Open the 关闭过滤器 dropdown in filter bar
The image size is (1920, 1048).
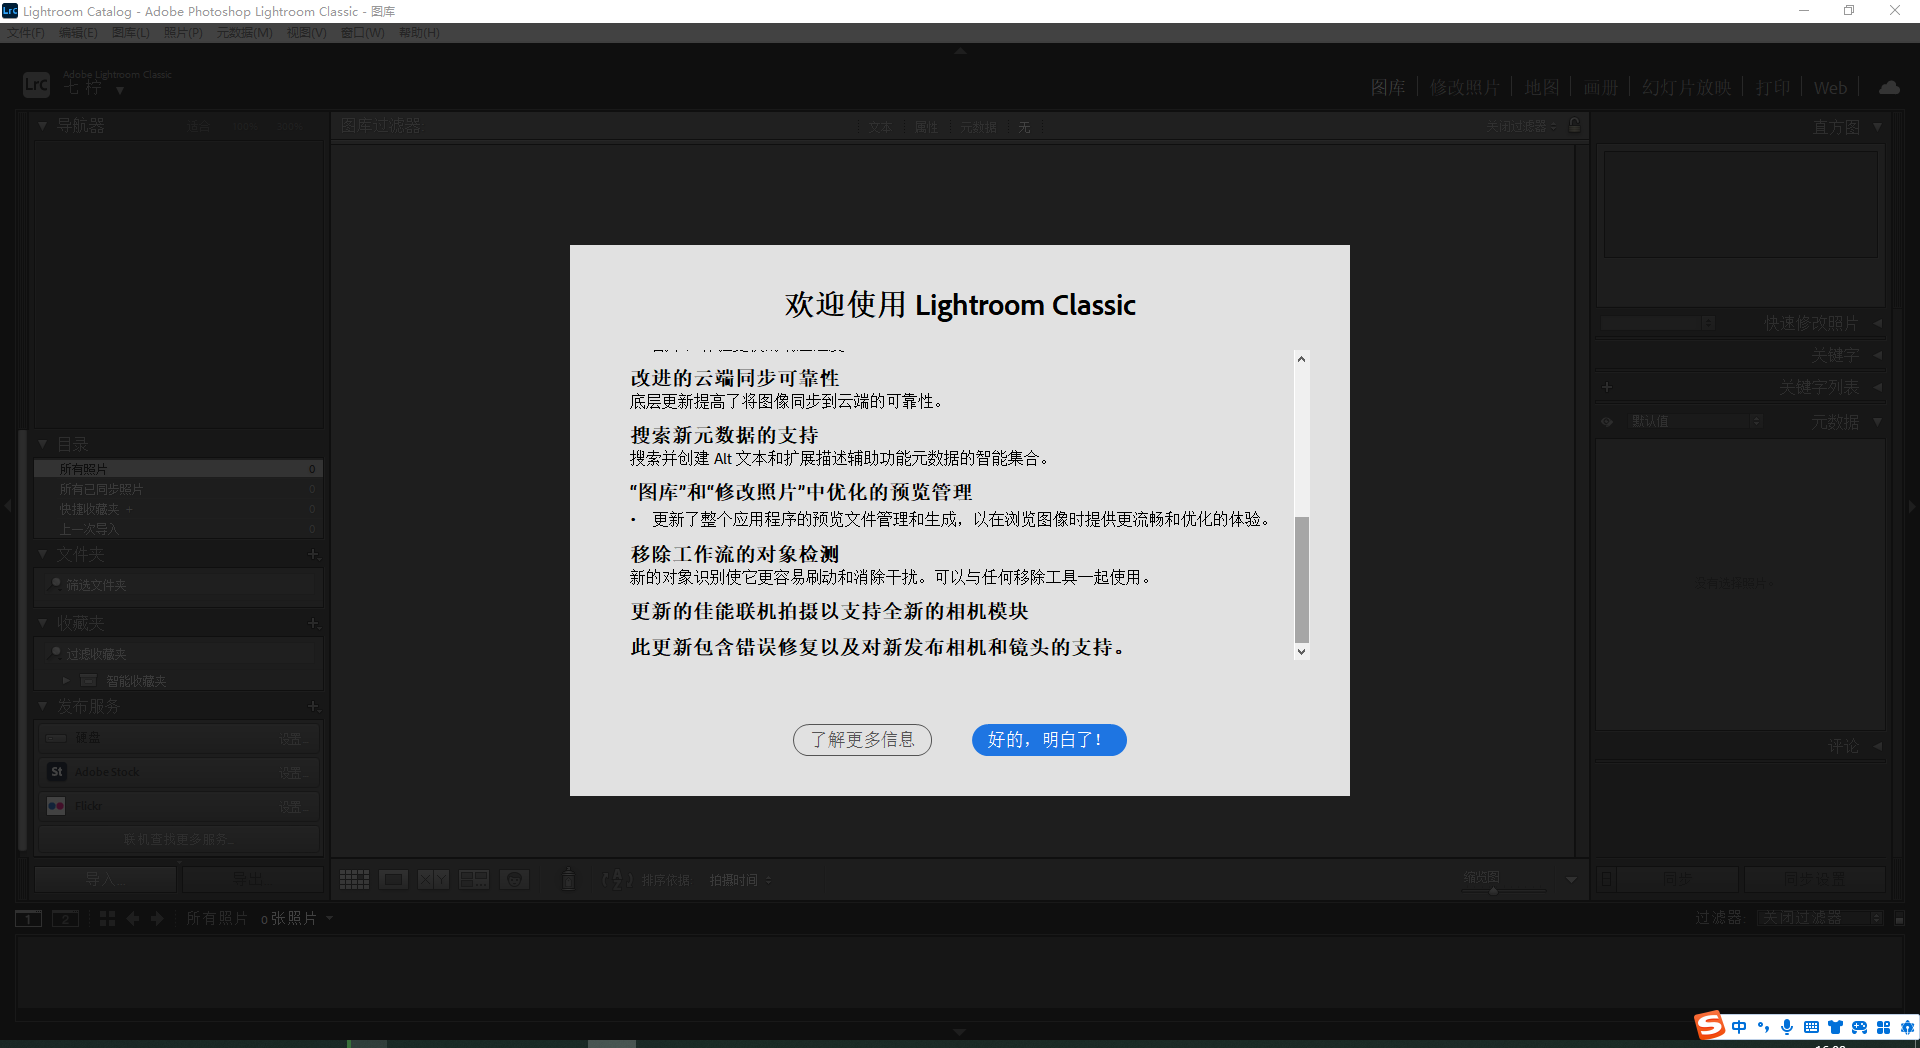tap(1521, 127)
